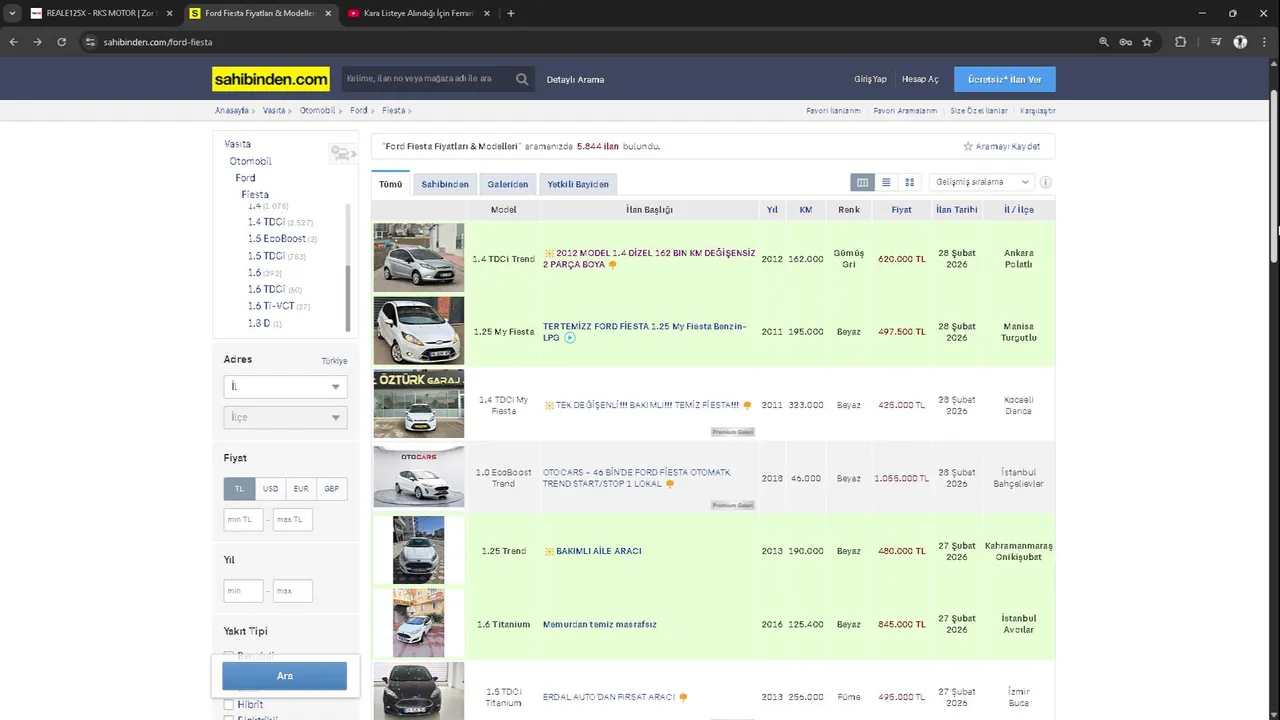This screenshot has height=720, width=1280.
Task: Click the site search text box
Action: 428,79
